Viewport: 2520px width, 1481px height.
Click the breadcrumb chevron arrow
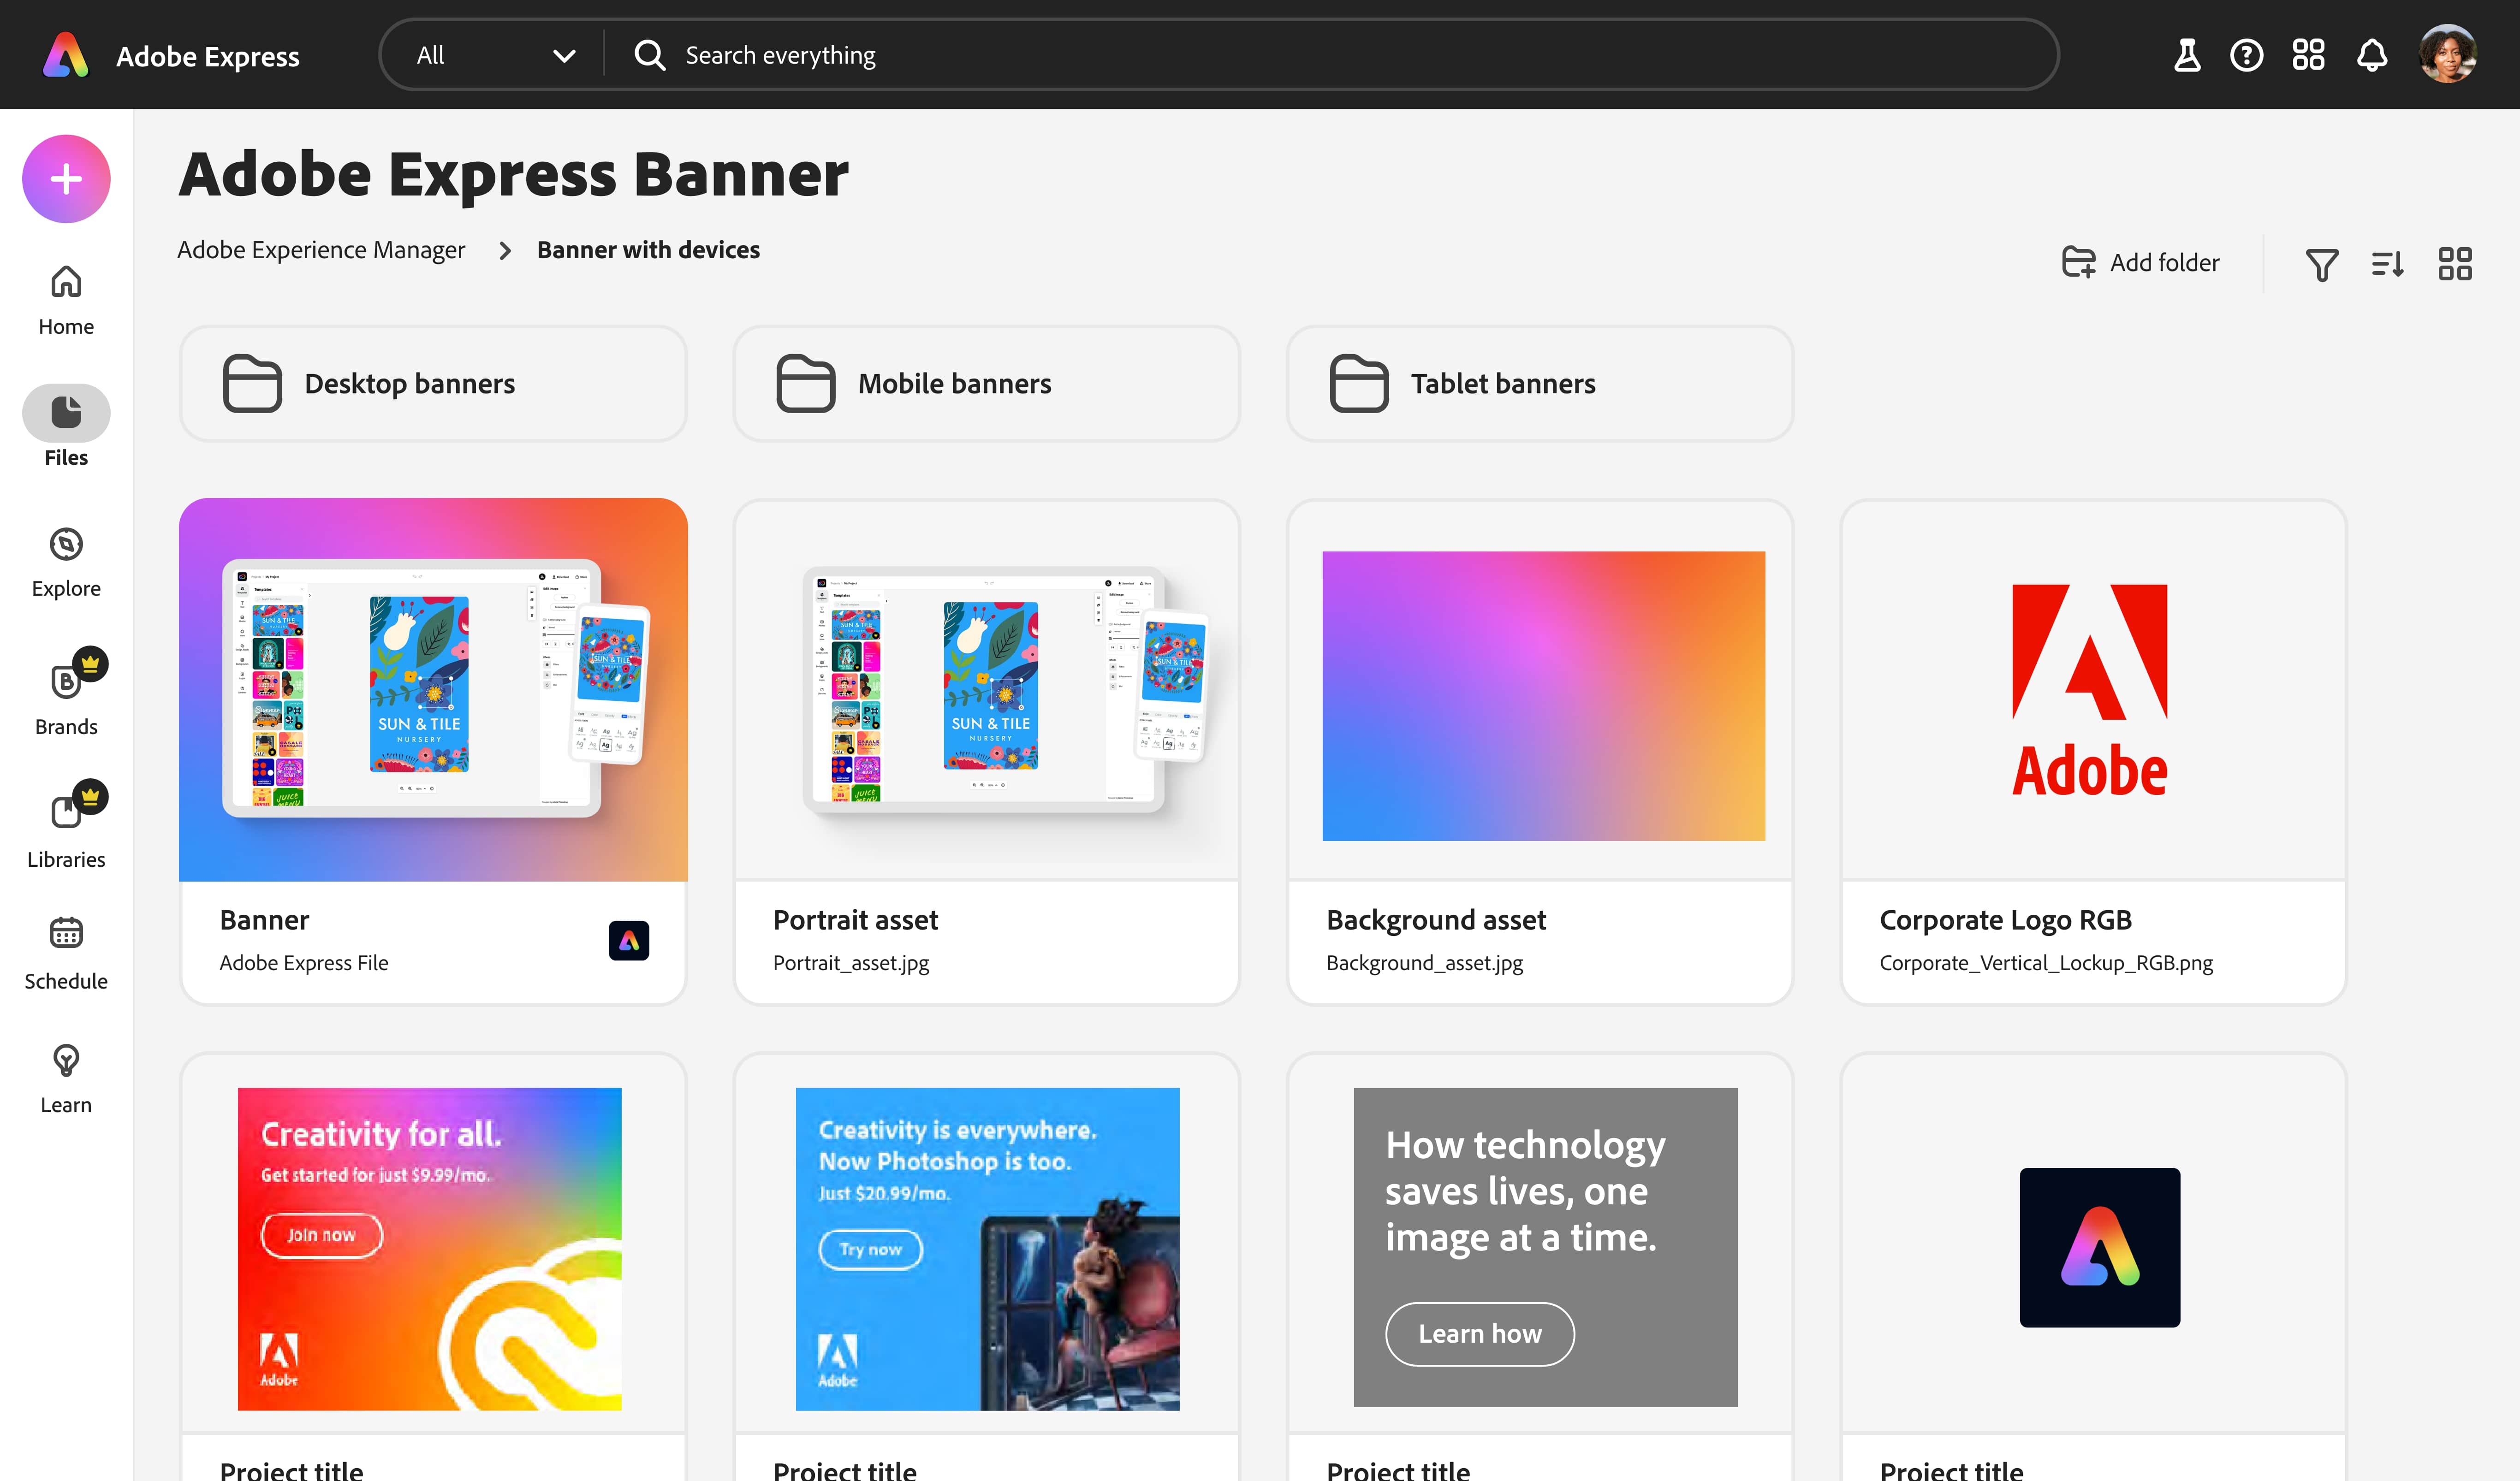pos(505,251)
